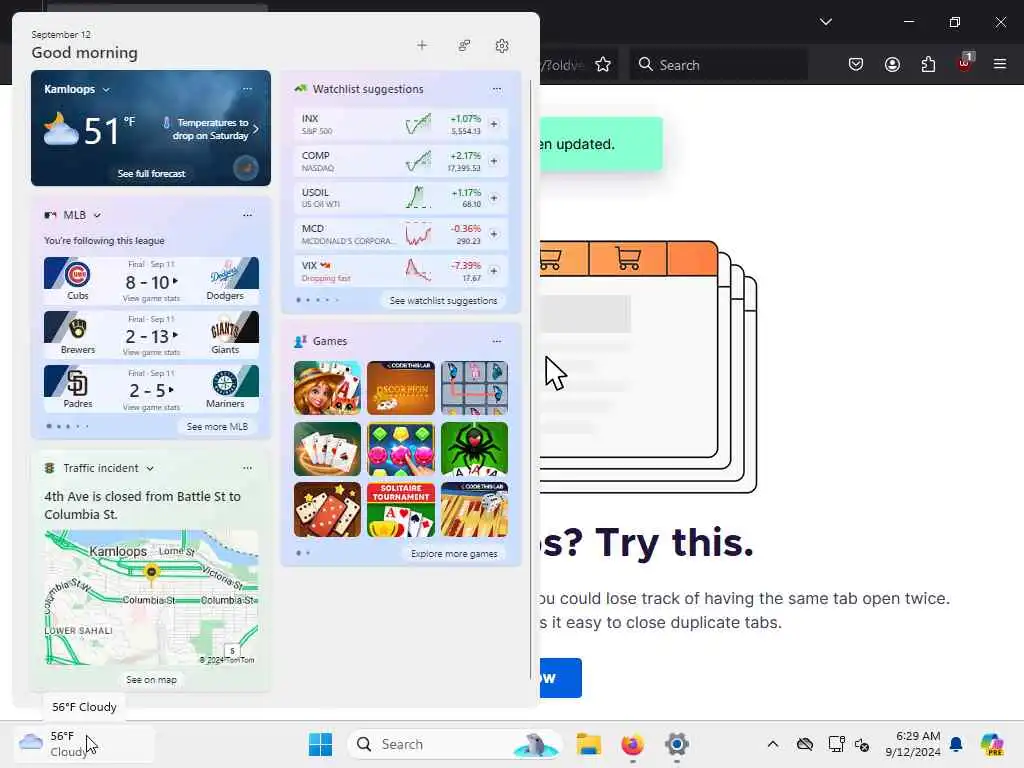The image size is (1024, 768).
Task: Open Firefox extensions puzzle icon
Action: [928, 65]
